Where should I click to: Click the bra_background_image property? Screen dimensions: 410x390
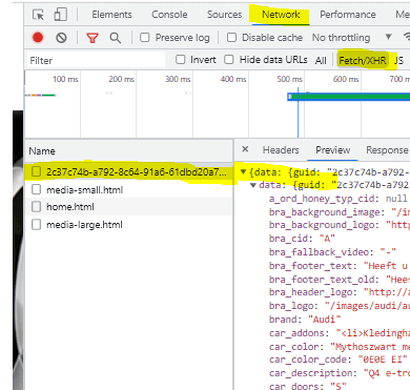pos(339,212)
